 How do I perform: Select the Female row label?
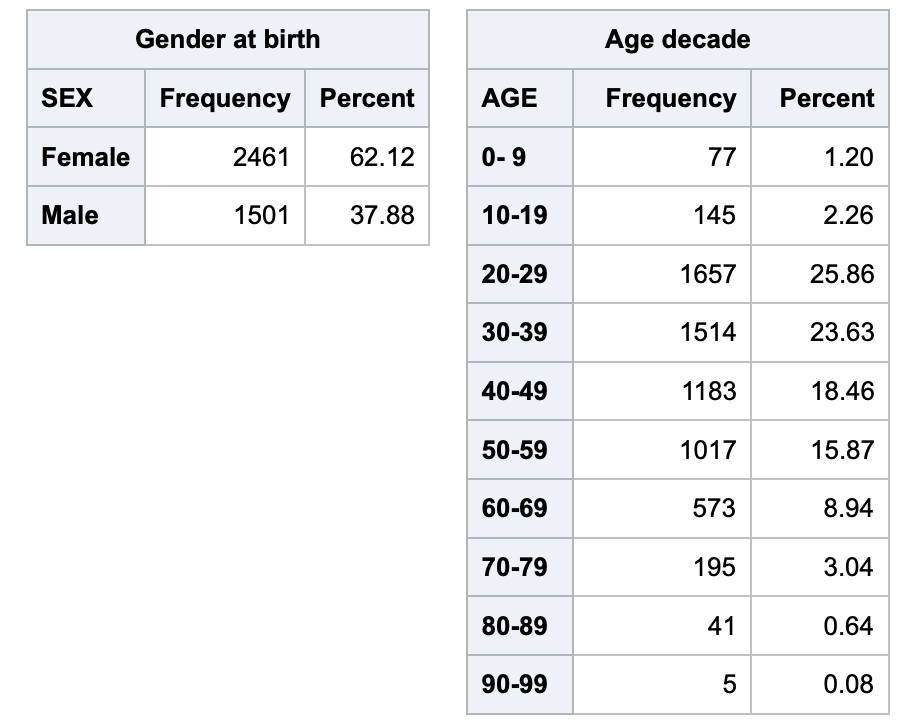tap(86, 157)
